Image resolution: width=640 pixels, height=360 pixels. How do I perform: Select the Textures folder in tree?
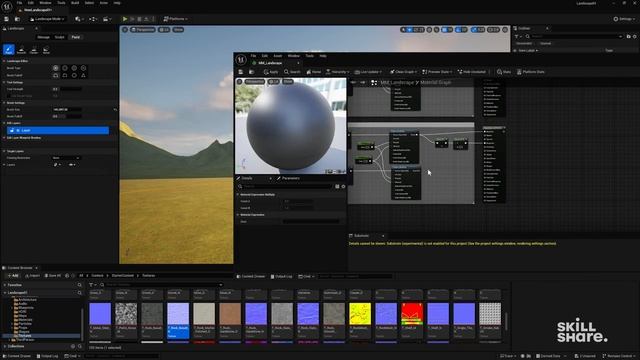click(25, 336)
